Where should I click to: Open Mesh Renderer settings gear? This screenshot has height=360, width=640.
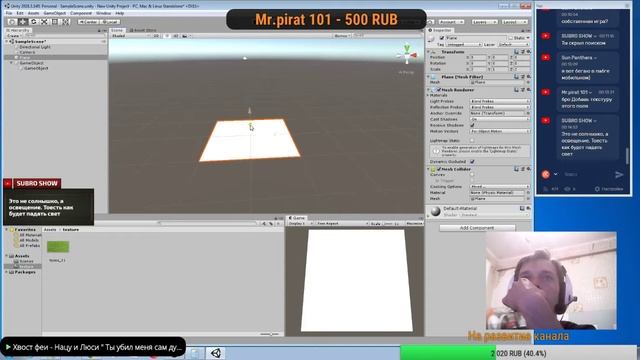pos(529,89)
